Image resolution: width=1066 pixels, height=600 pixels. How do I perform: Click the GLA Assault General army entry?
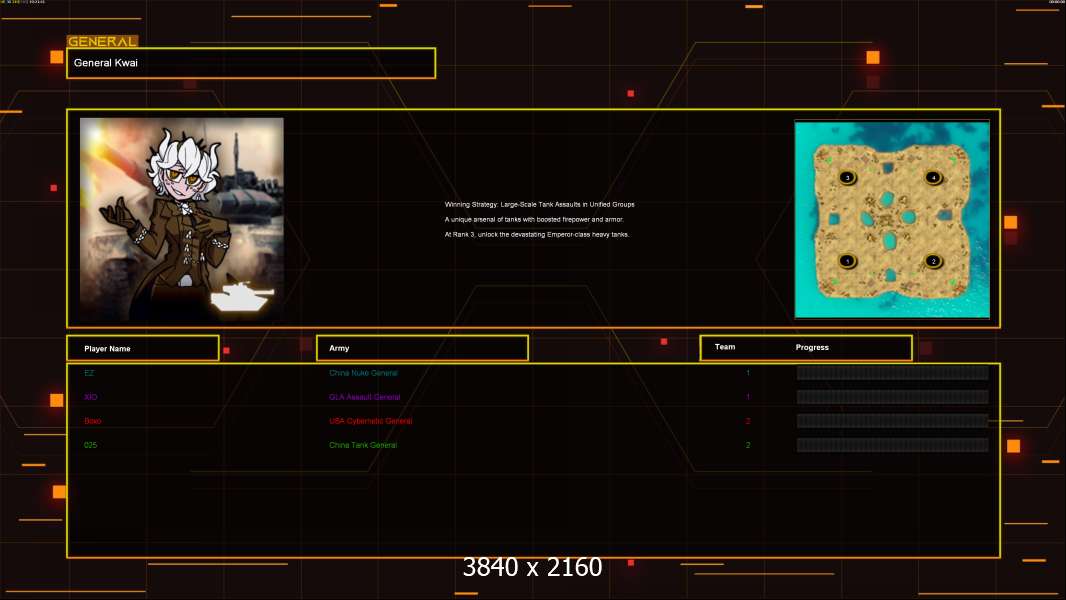click(364, 397)
